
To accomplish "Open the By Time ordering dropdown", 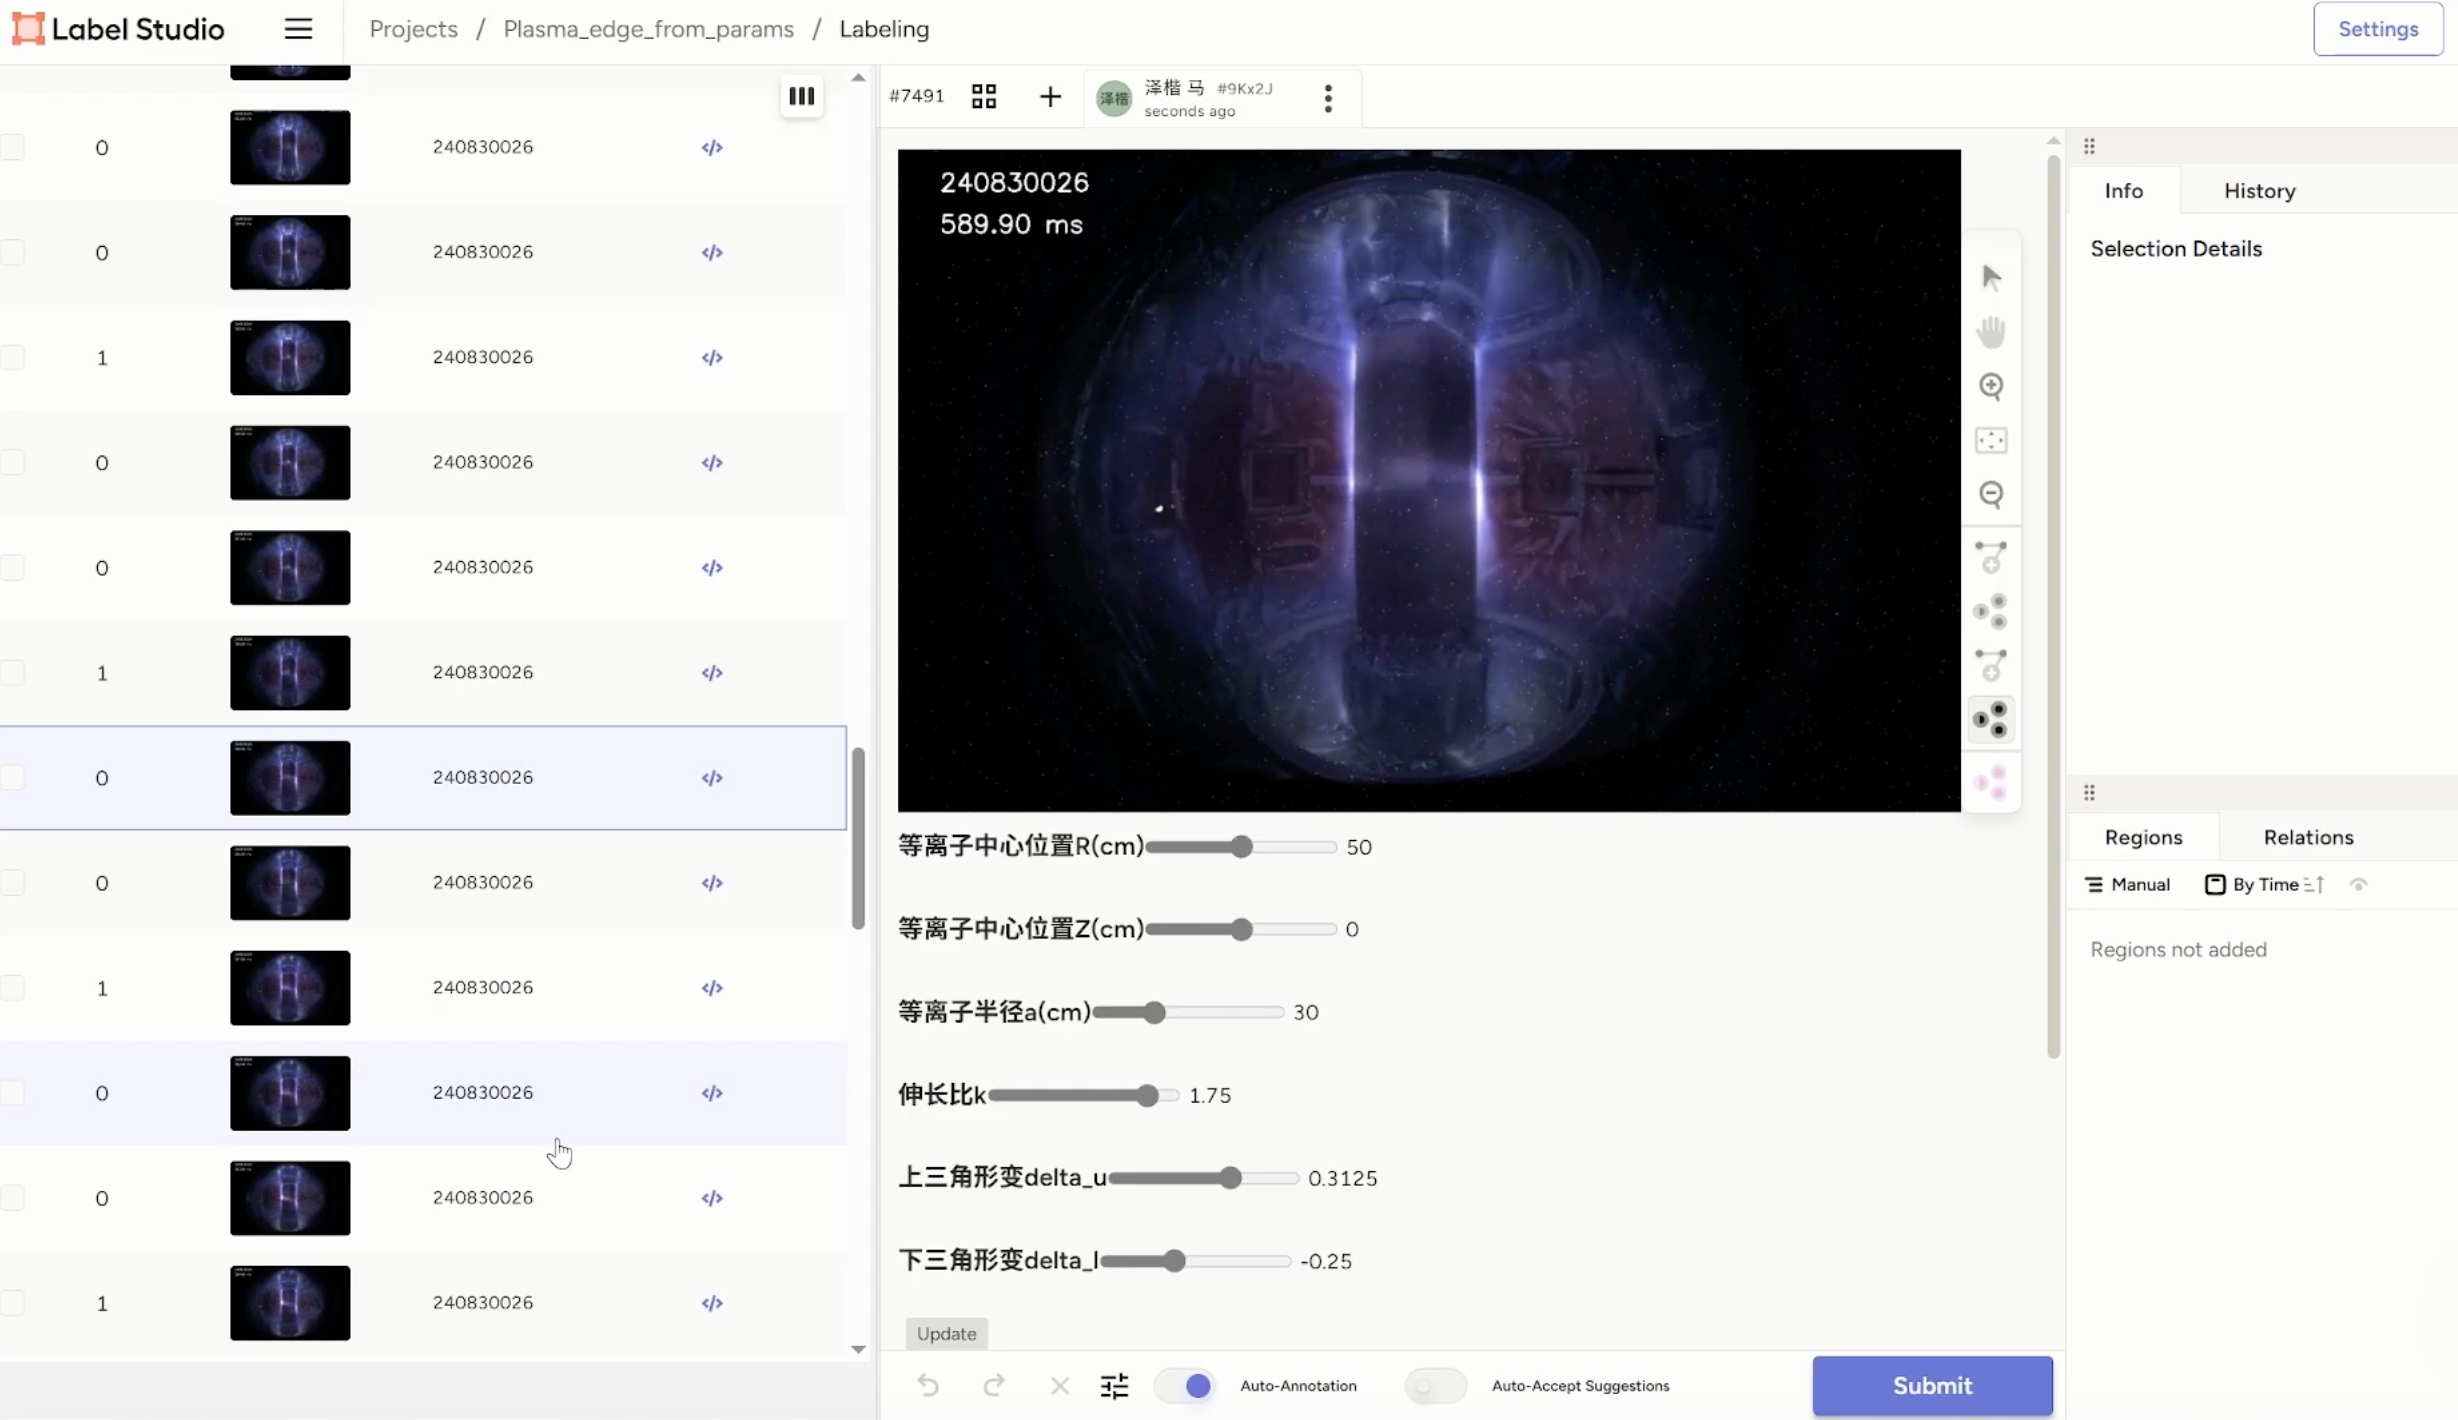I will click(x=2252, y=884).
